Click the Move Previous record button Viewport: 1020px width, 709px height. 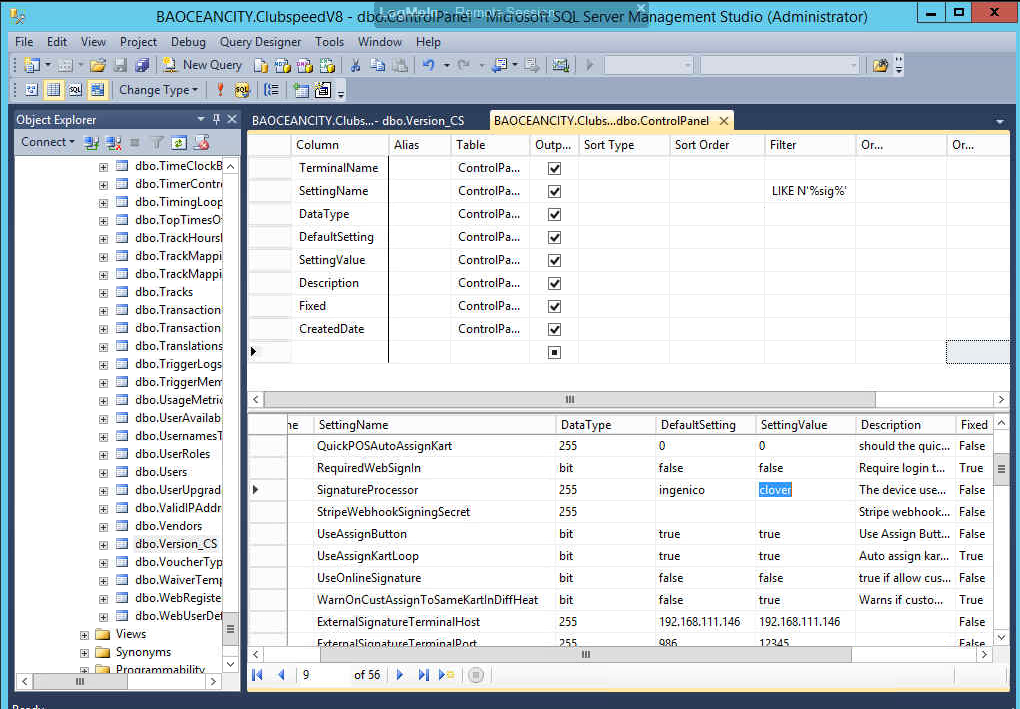(x=281, y=675)
